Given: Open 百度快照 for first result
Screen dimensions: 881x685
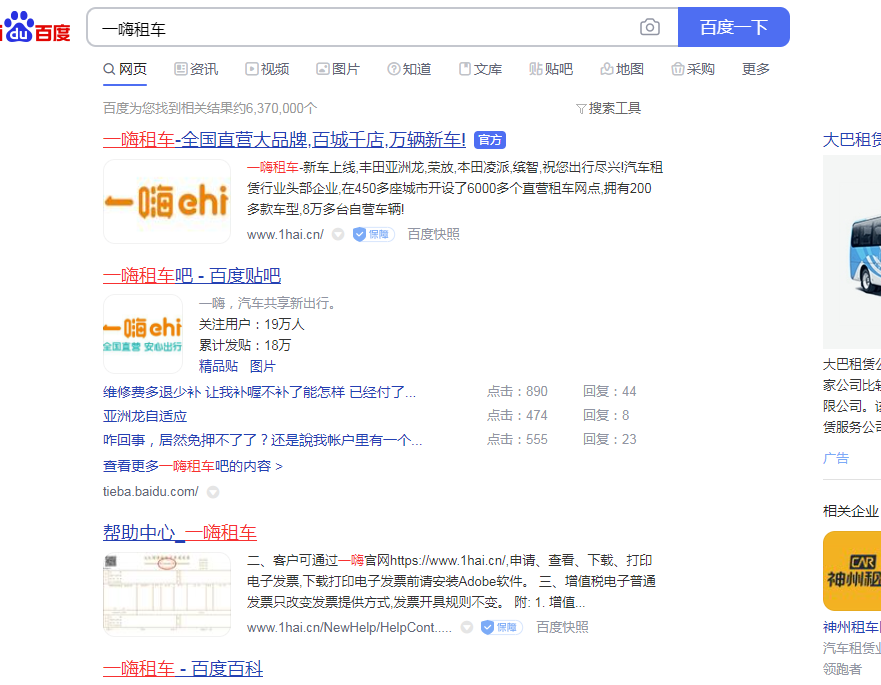Looking at the screenshot, I should [x=433, y=234].
